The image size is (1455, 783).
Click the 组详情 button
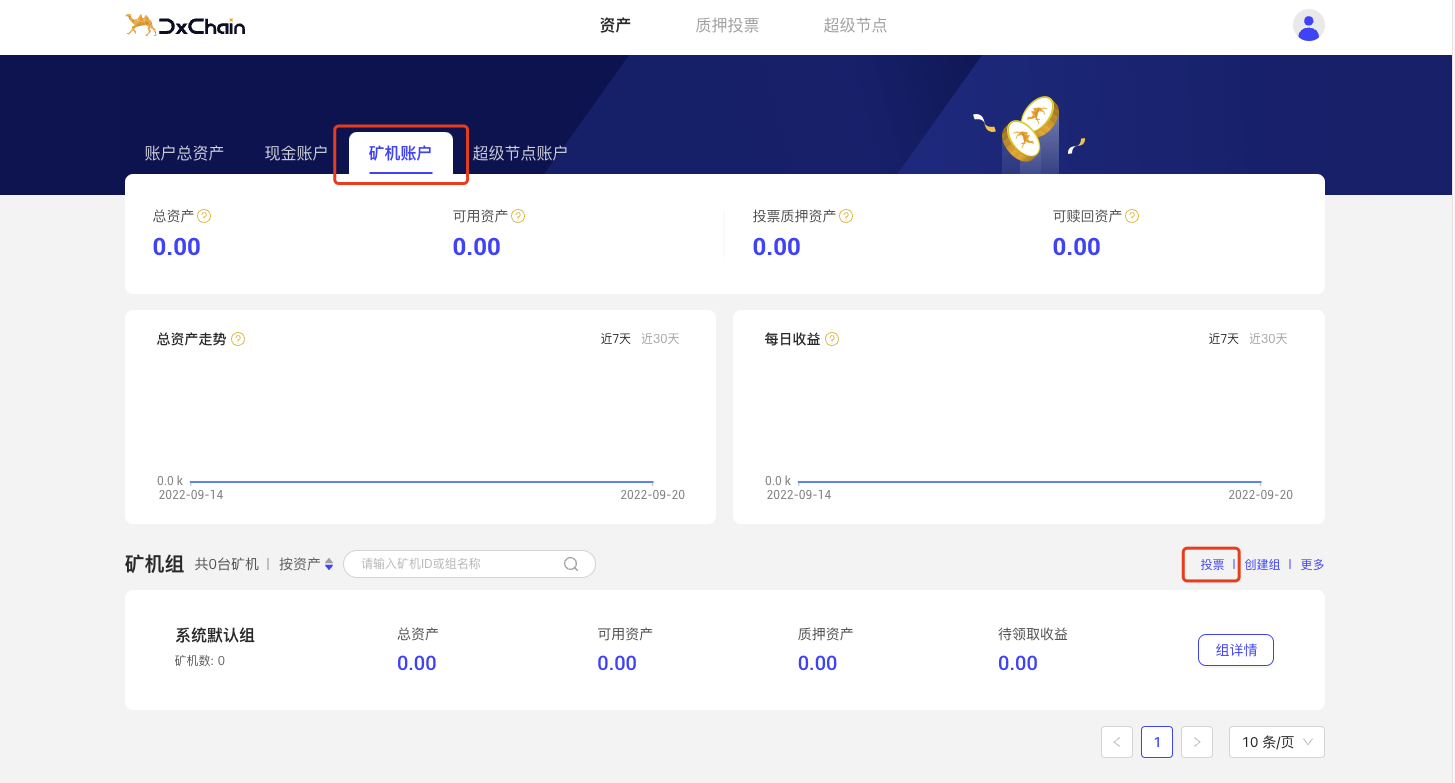1235,650
